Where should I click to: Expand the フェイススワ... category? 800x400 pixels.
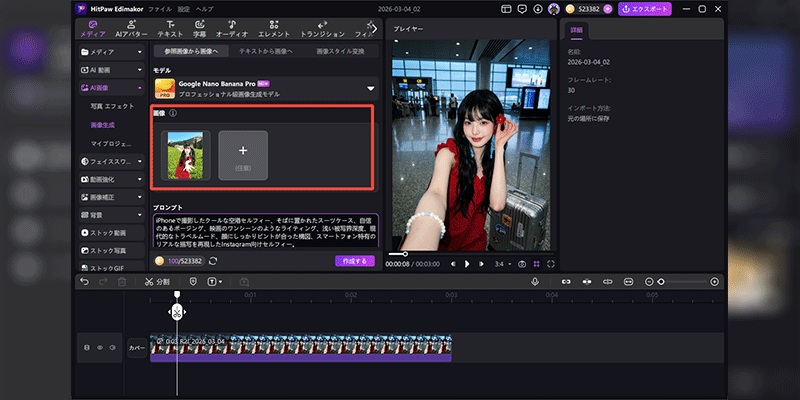[x=112, y=161]
